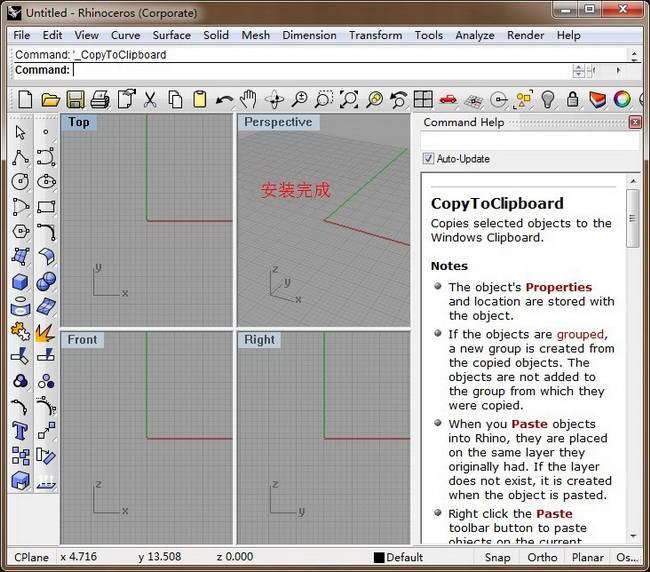This screenshot has width=650, height=572.
Task: Click Undo View Change icon
Action: tap(399, 99)
